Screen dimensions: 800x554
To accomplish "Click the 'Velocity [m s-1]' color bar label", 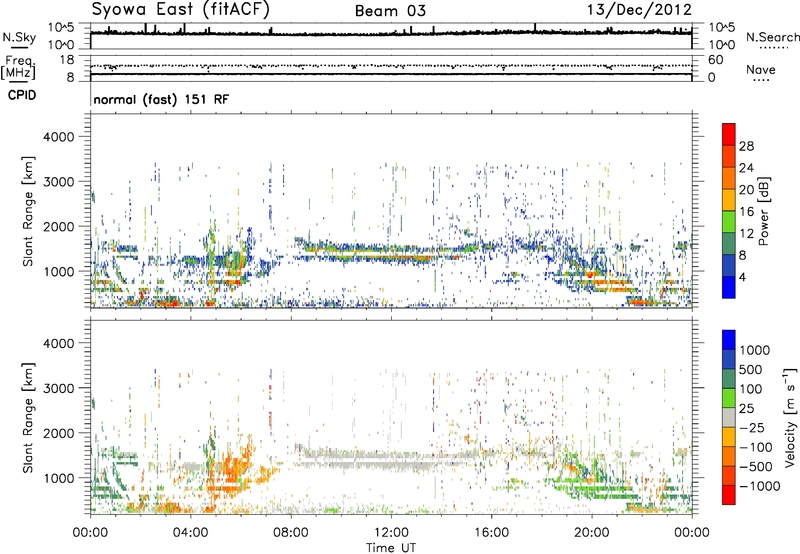I will [790, 417].
